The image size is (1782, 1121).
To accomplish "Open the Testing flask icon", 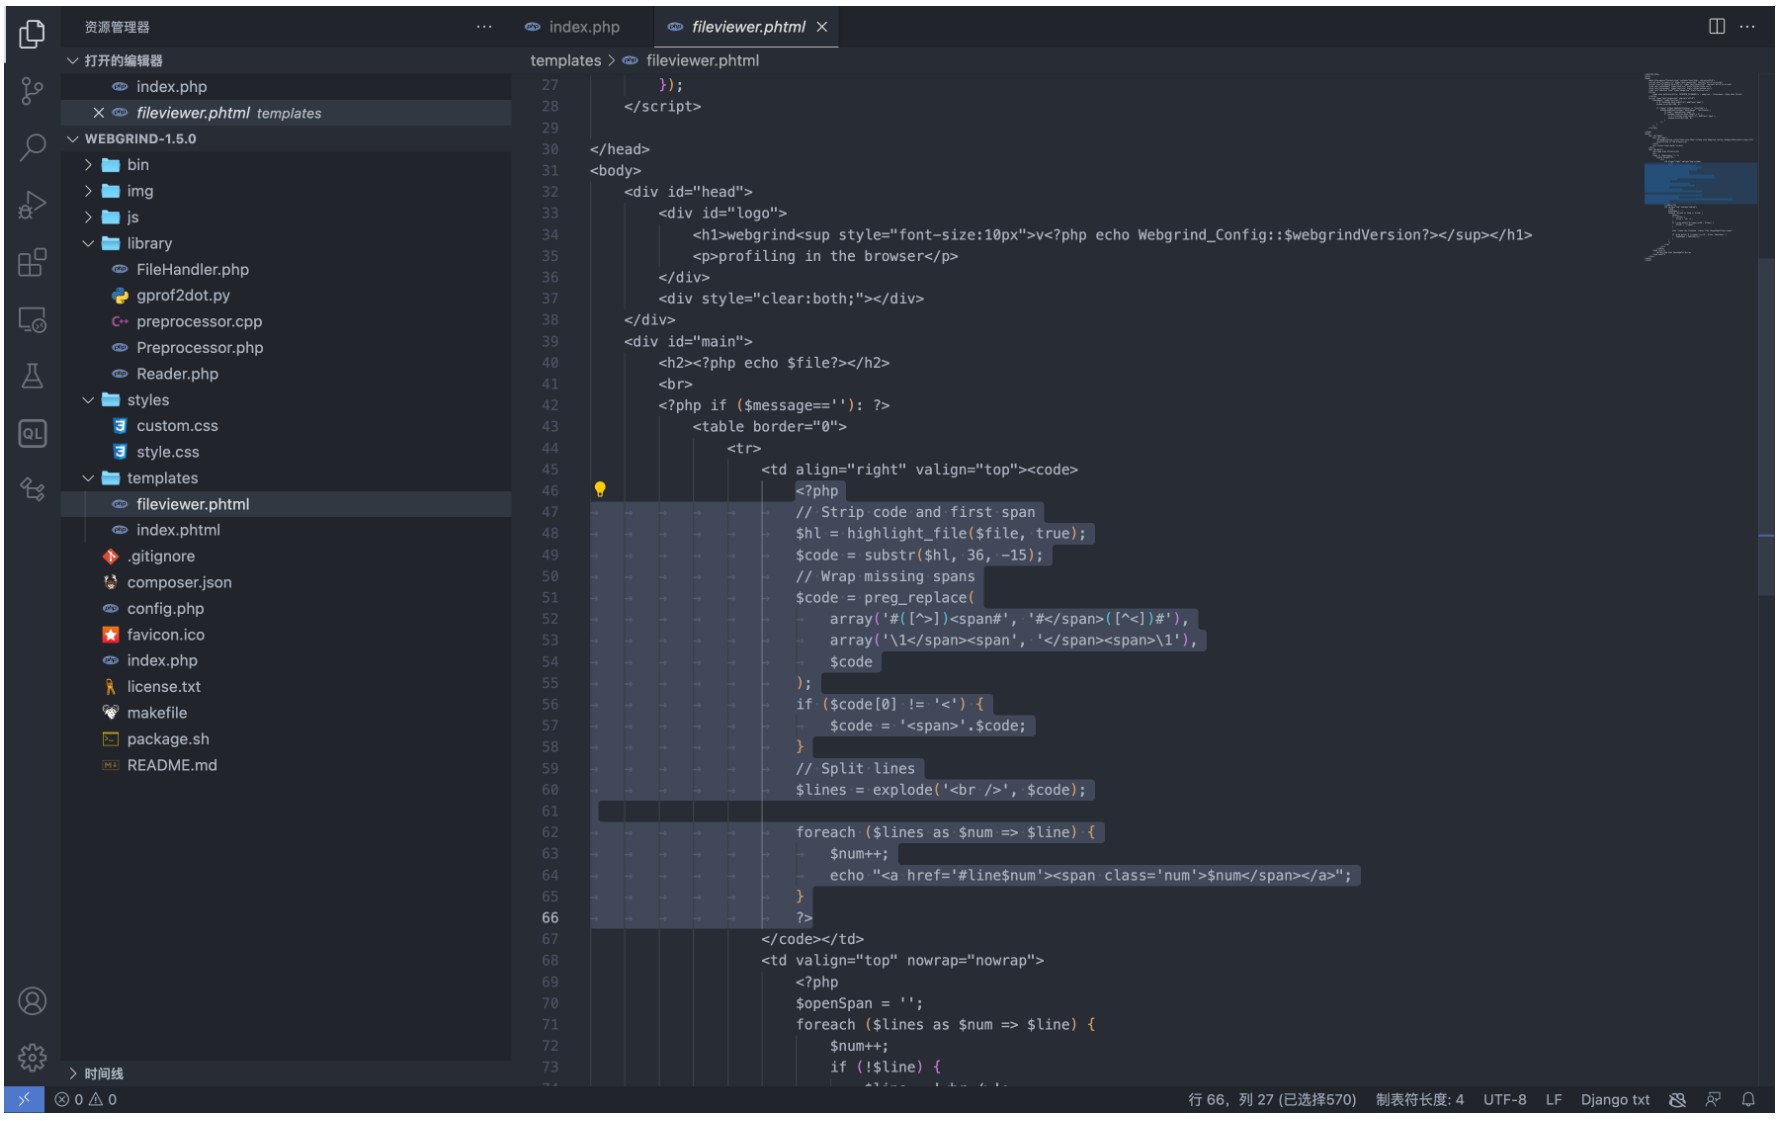I will point(32,376).
